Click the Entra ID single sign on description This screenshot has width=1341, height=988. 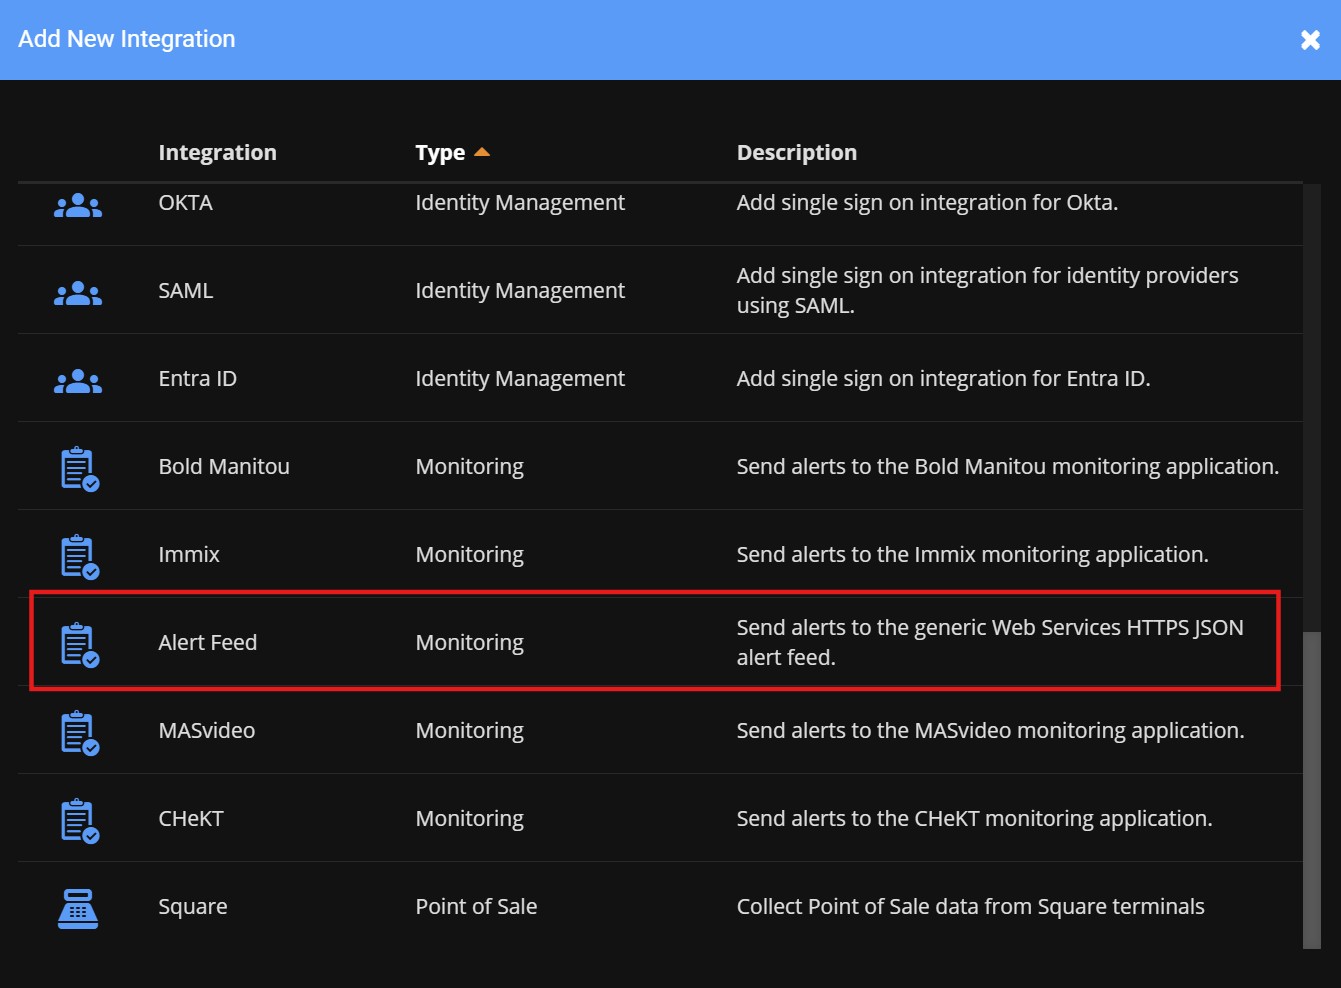coord(944,379)
